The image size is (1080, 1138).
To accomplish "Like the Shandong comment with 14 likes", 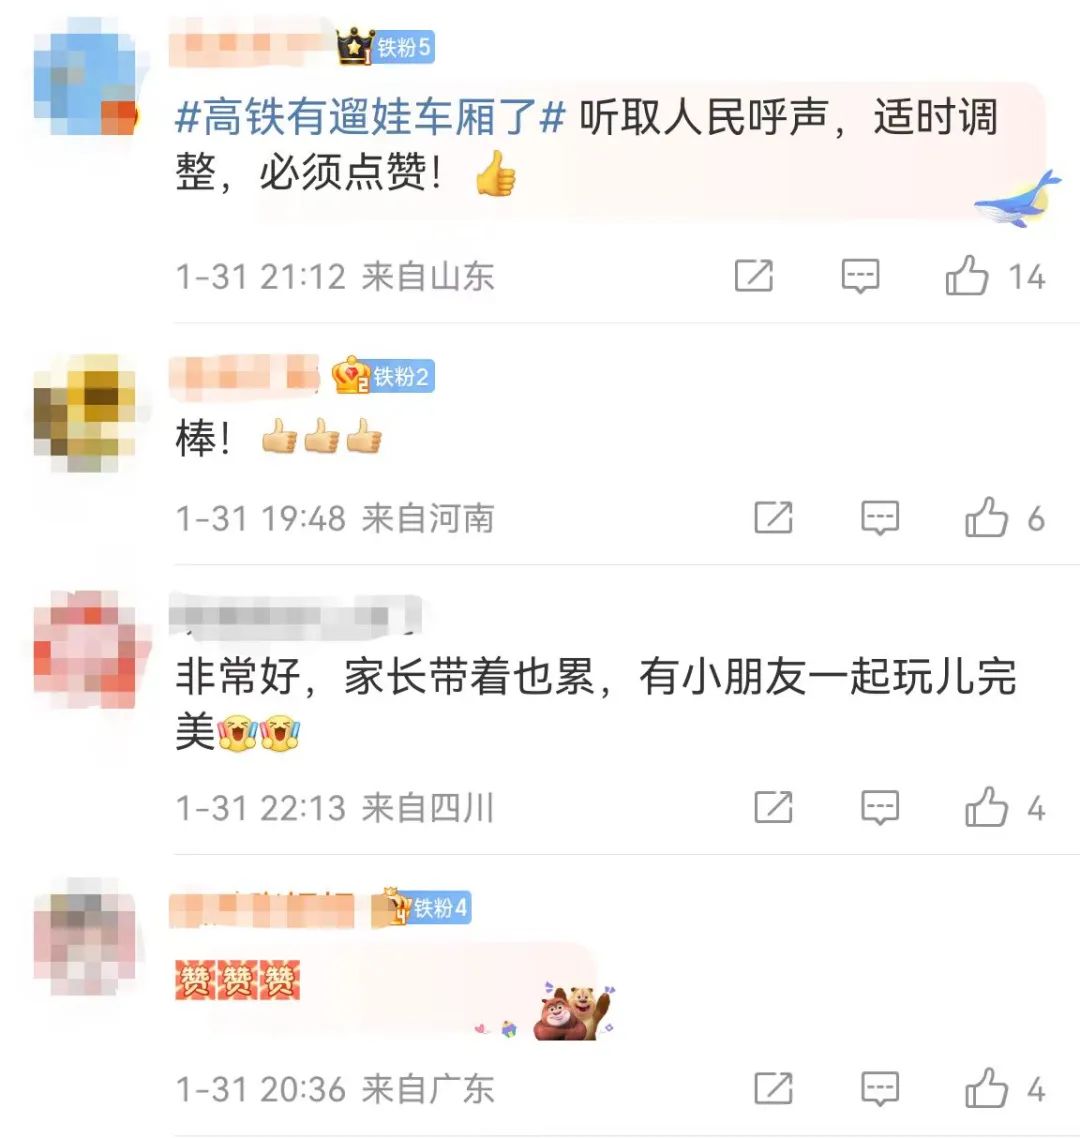I will pos(967,276).
